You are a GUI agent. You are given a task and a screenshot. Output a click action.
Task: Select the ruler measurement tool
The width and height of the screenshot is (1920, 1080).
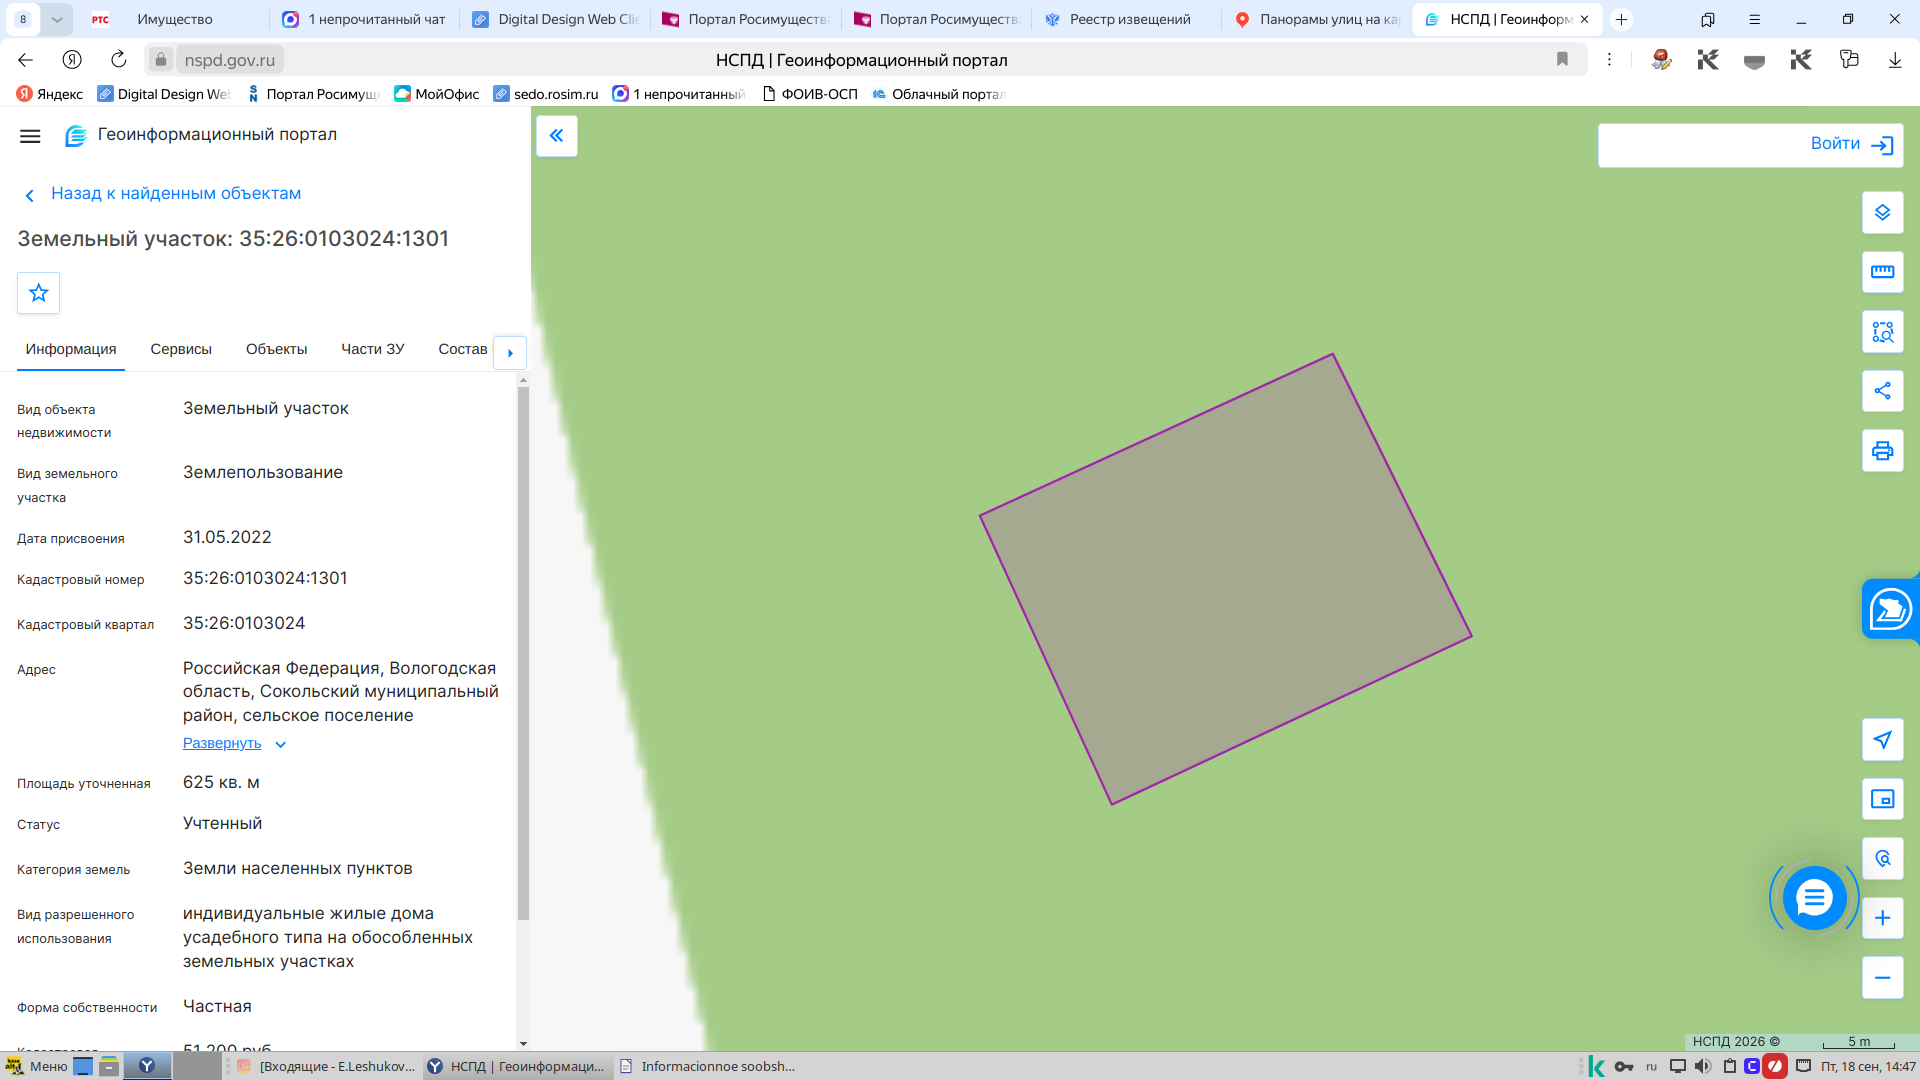pyautogui.click(x=1882, y=272)
